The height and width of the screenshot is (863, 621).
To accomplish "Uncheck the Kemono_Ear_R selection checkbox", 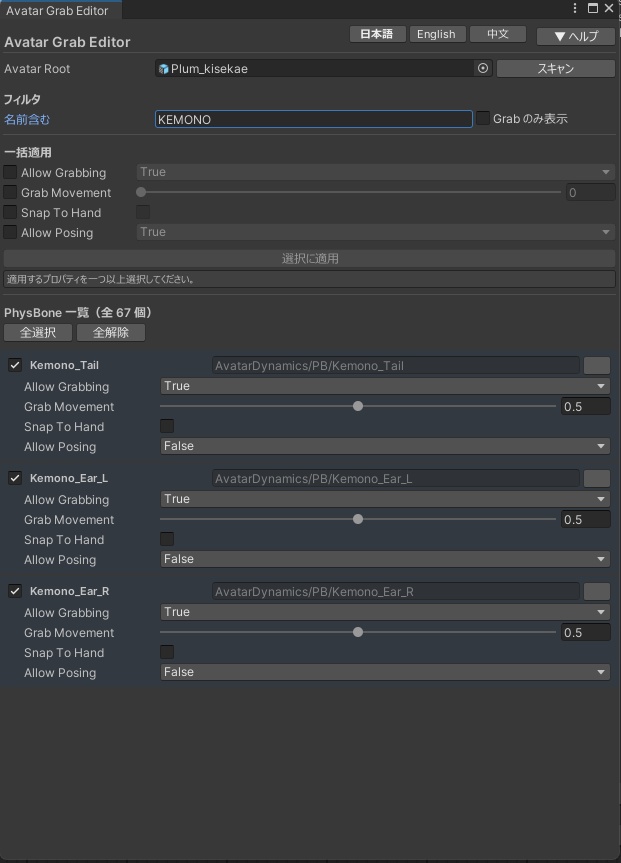I will click(15, 591).
